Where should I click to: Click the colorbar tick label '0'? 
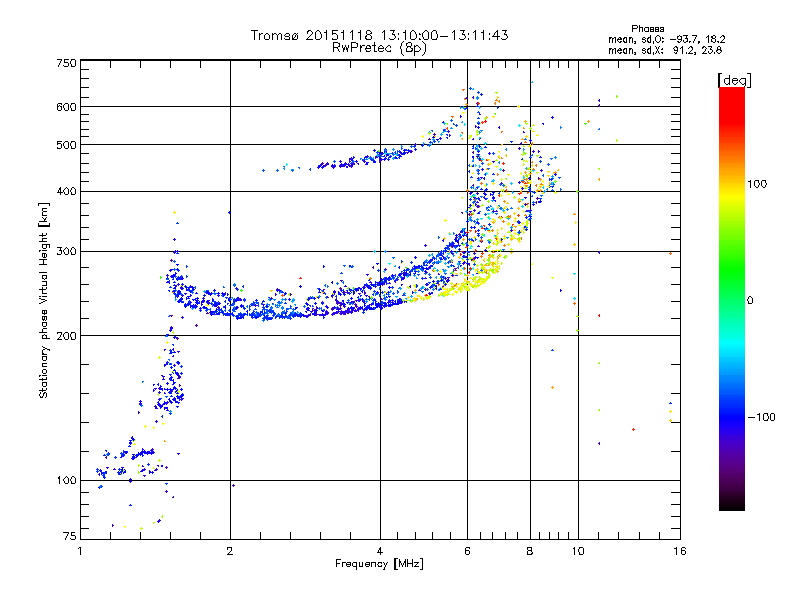click(x=750, y=300)
